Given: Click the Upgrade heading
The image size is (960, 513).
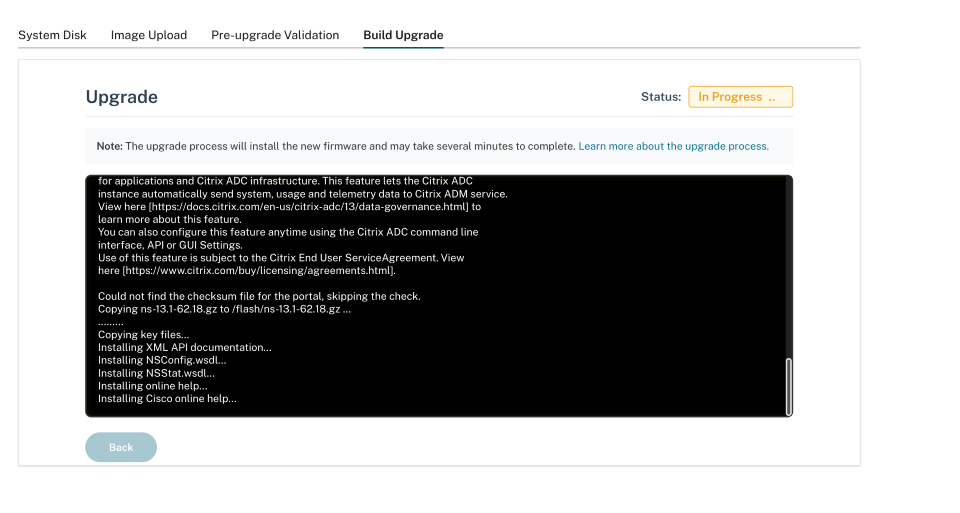Looking at the screenshot, I should (x=122, y=97).
